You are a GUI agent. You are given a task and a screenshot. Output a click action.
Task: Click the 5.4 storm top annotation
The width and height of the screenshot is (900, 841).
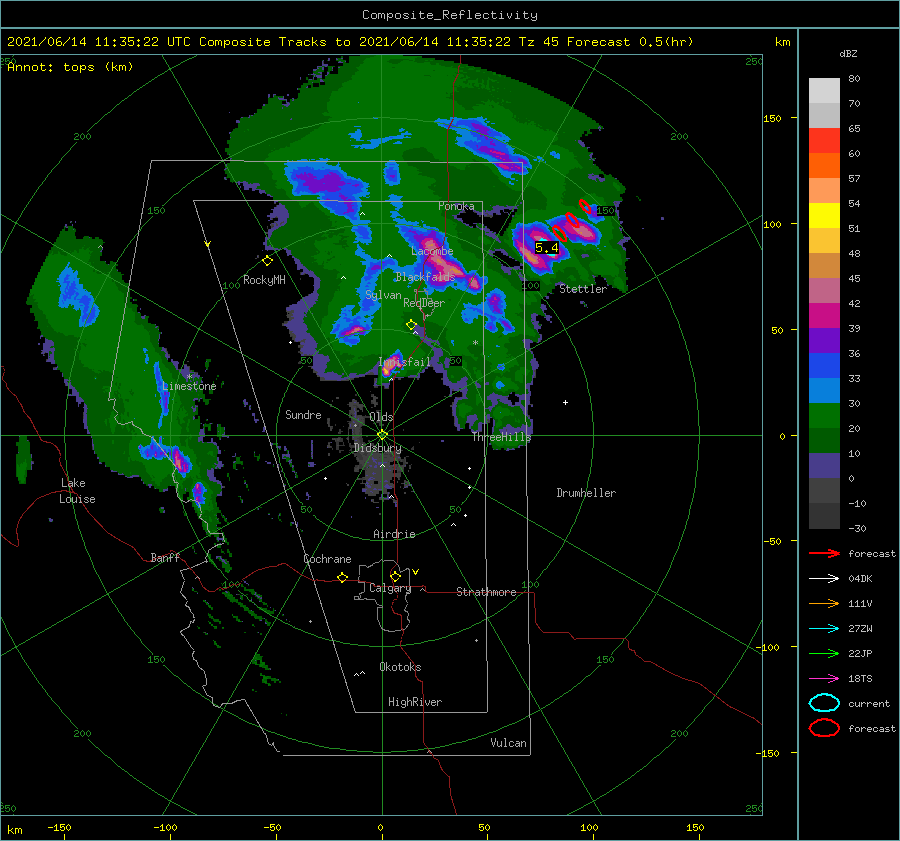pyautogui.click(x=546, y=247)
